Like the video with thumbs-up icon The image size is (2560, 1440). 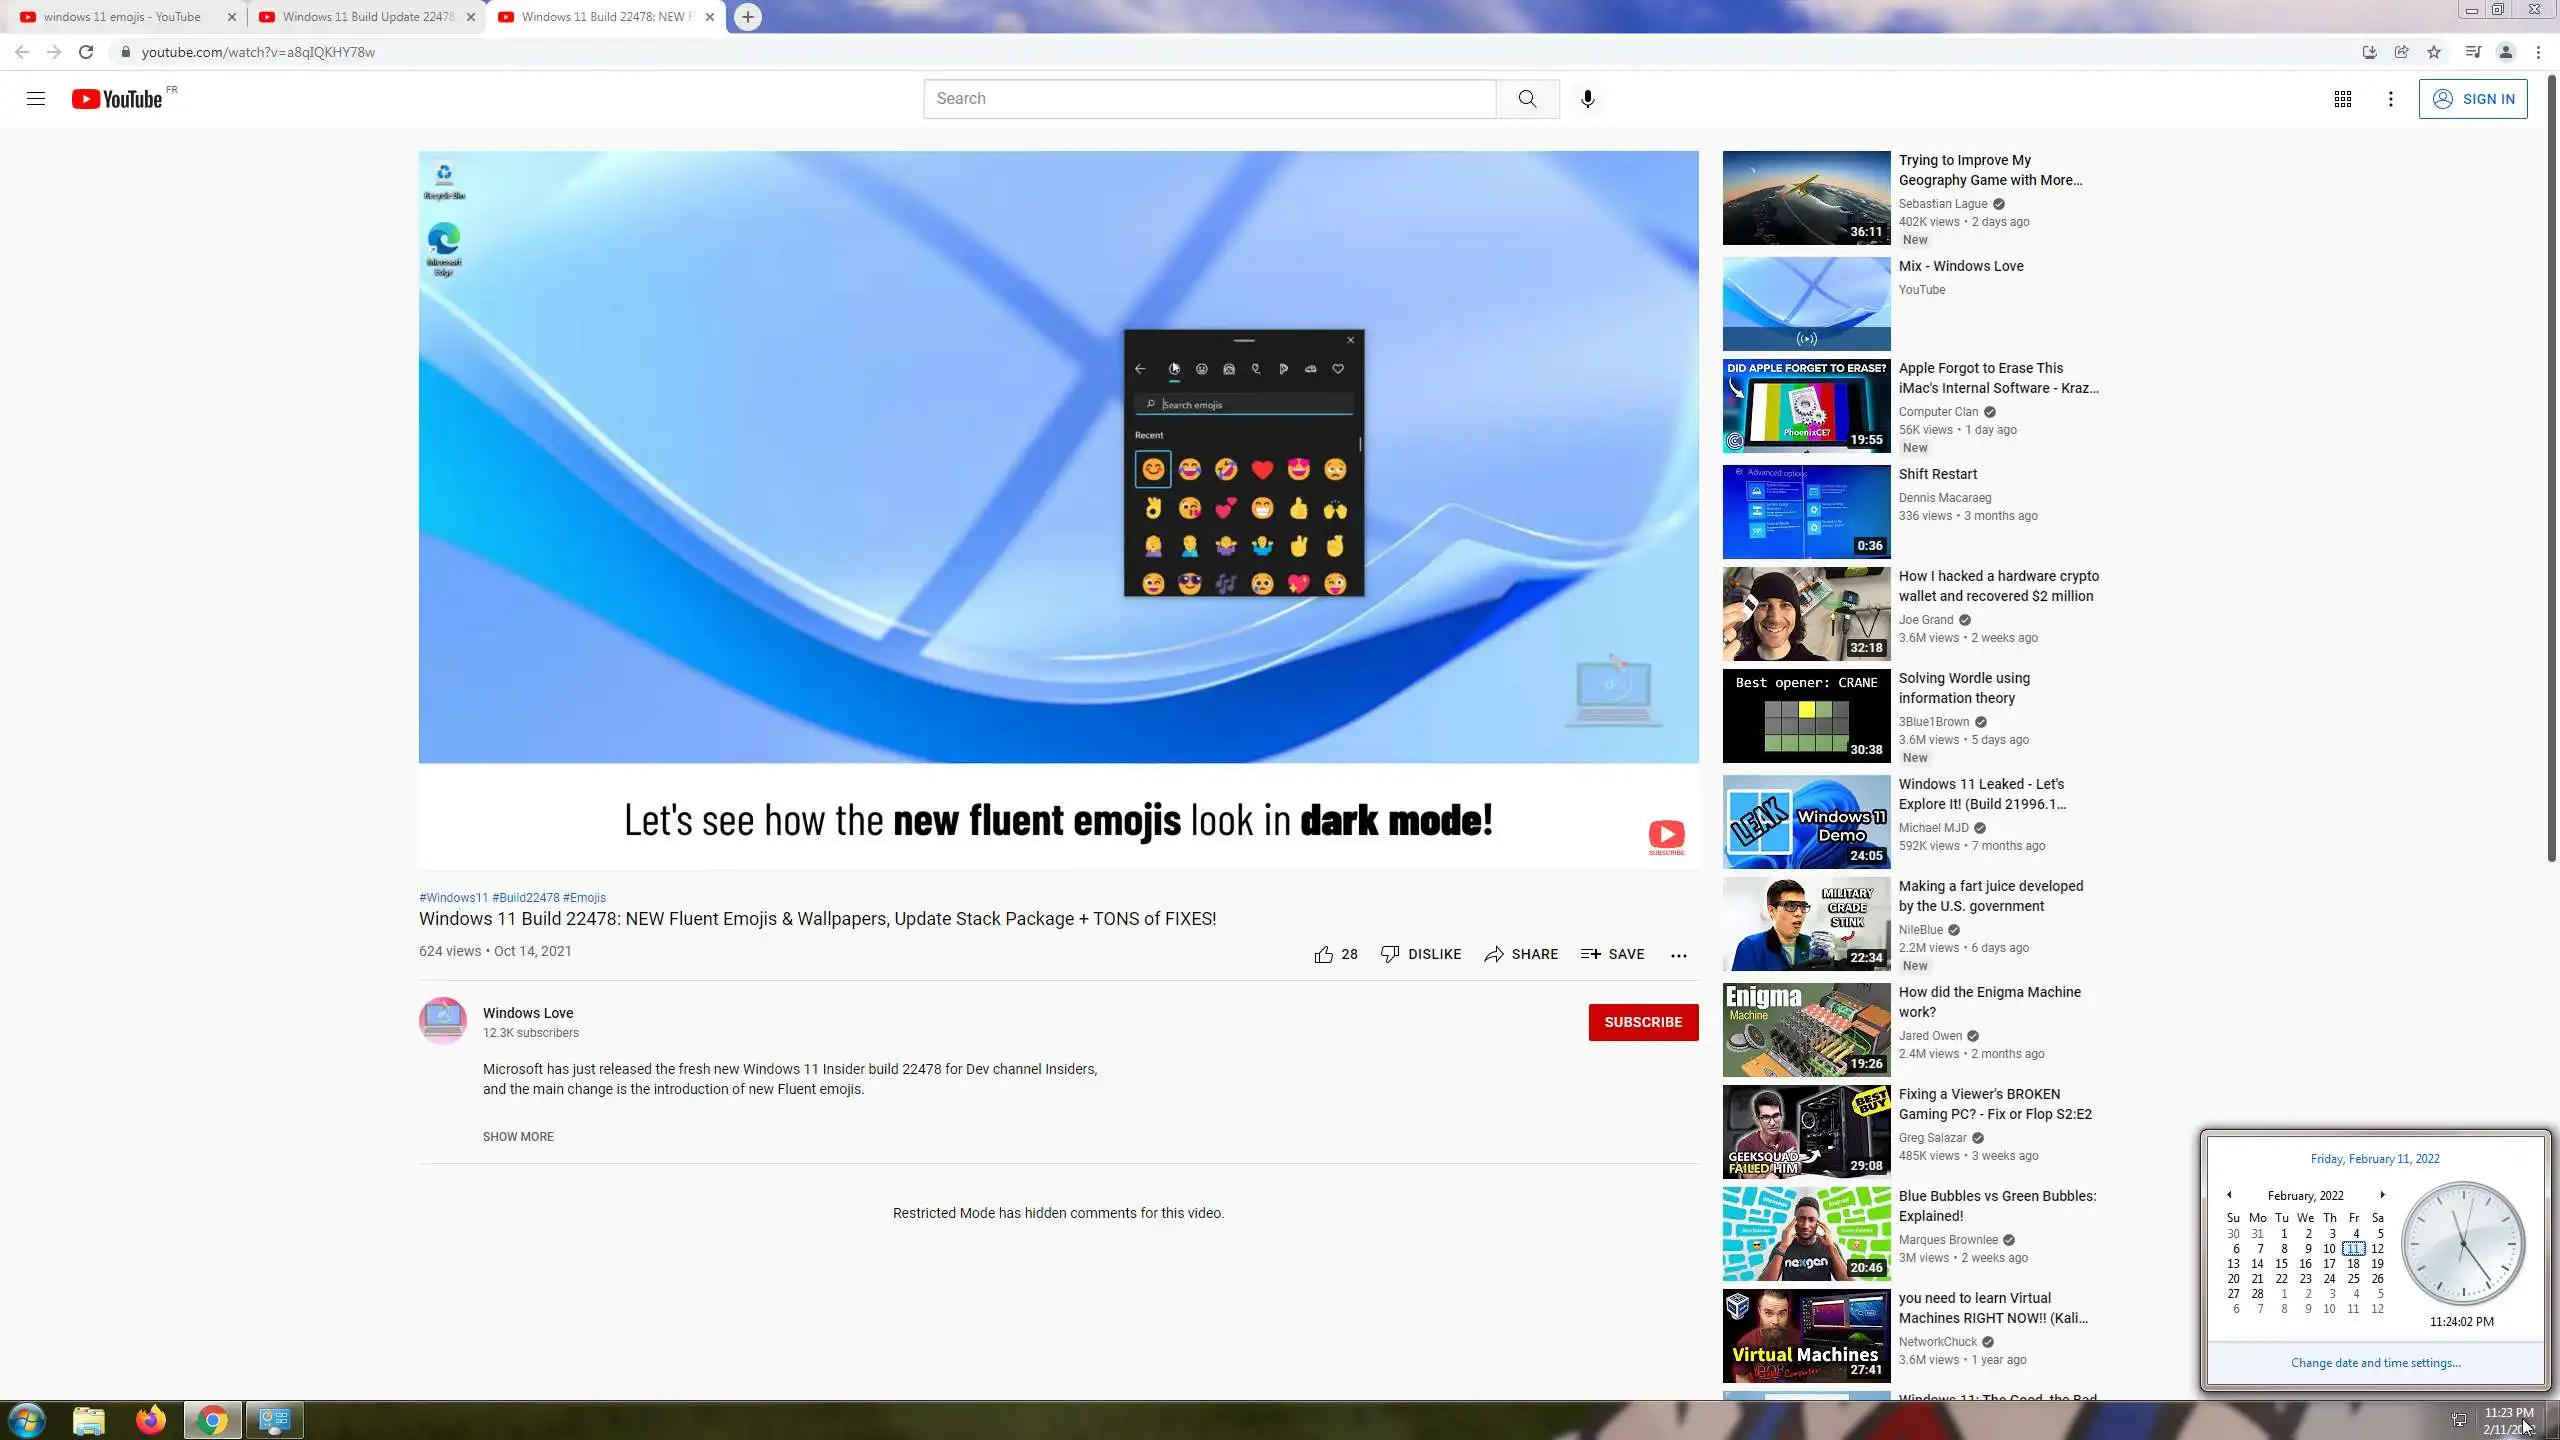tap(1324, 954)
